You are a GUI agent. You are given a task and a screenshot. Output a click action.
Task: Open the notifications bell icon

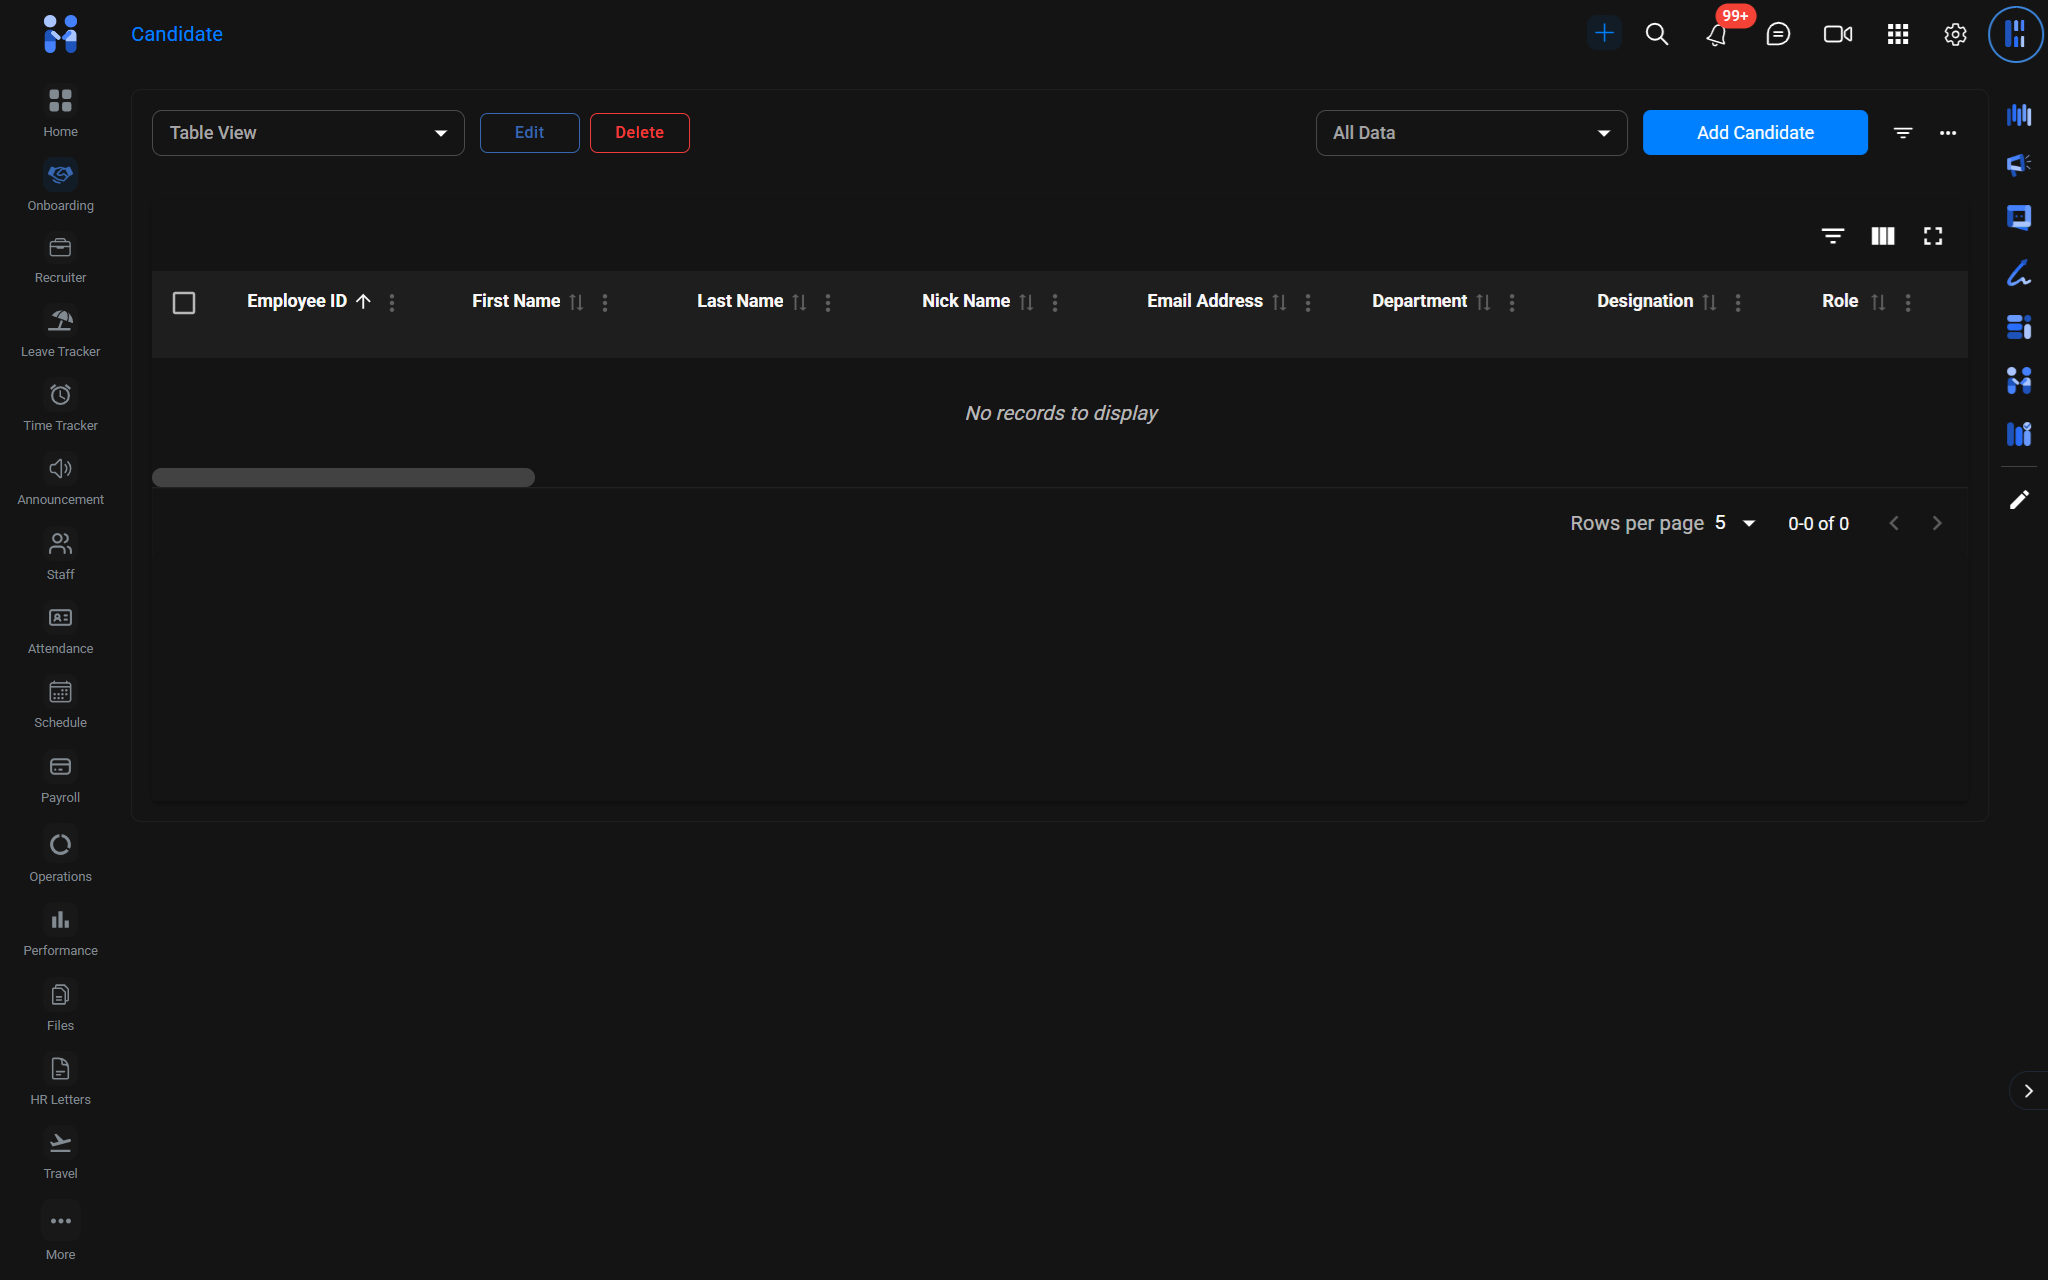(x=1716, y=34)
